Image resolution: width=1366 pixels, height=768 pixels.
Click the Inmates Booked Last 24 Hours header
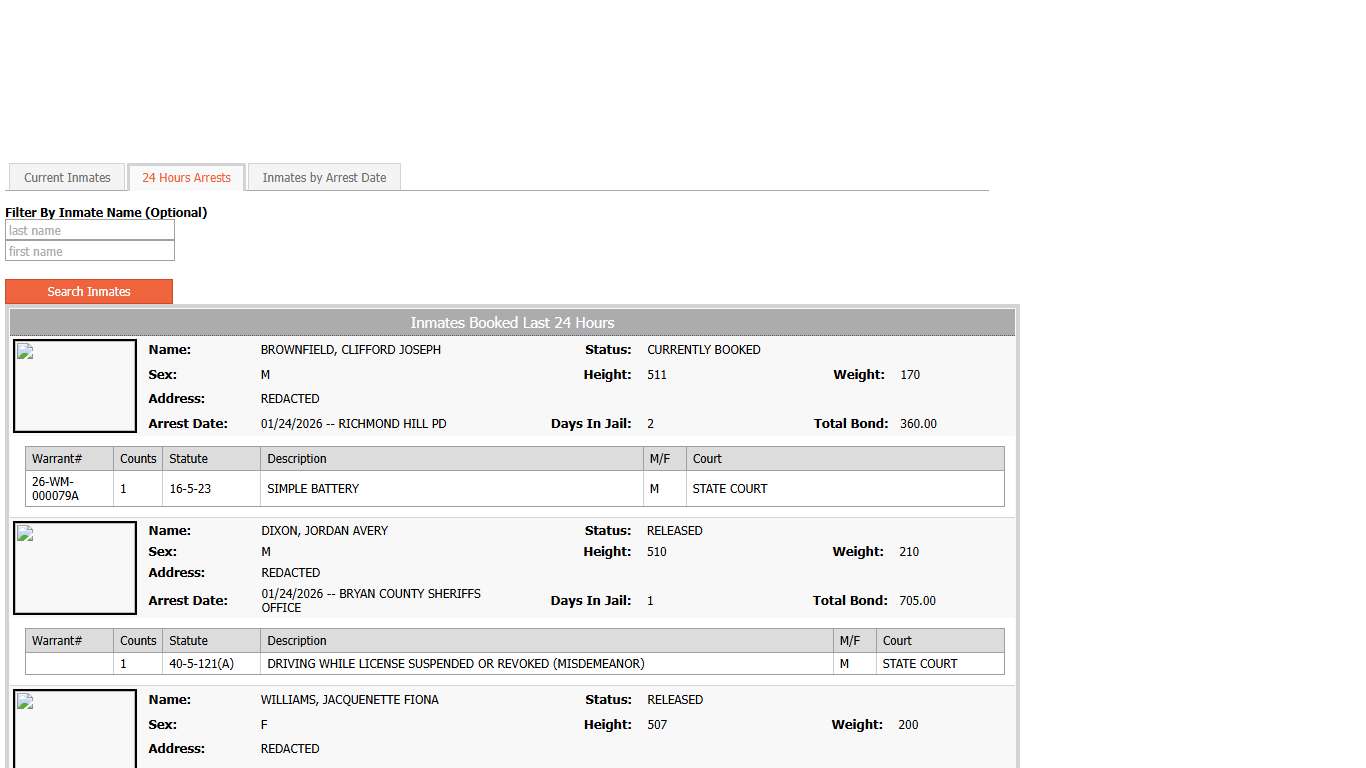click(x=512, y=323)
